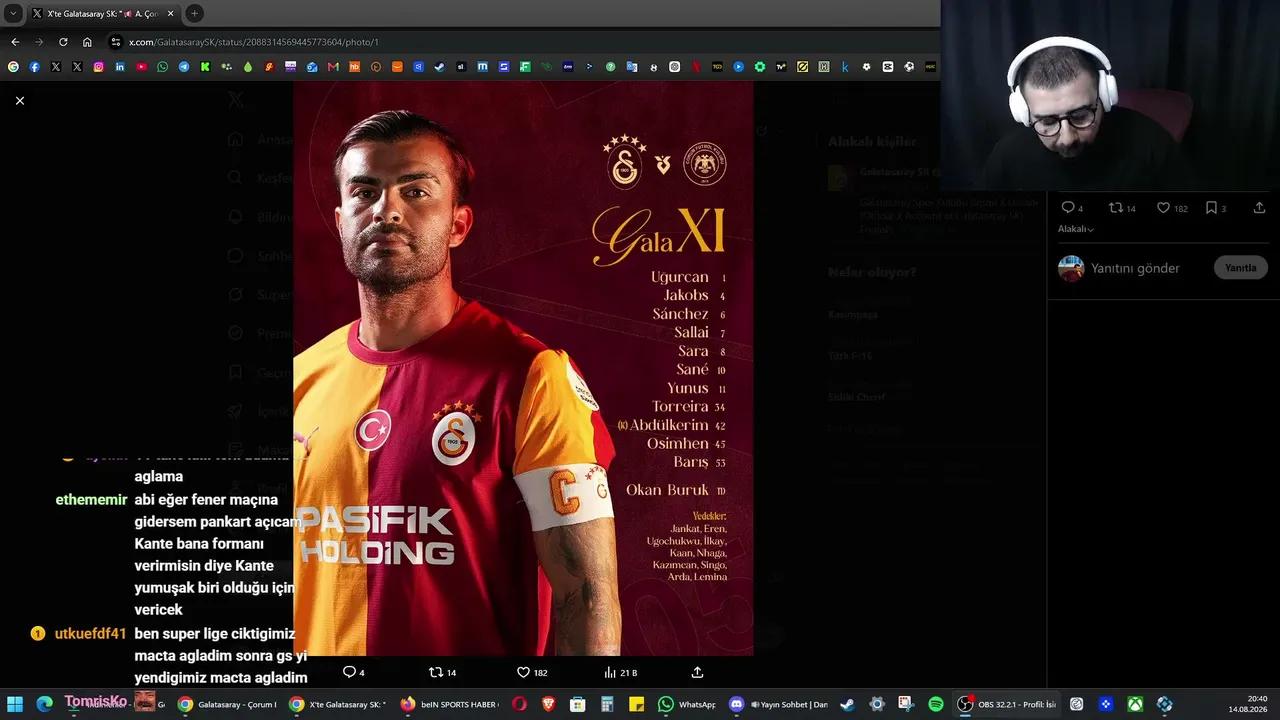Open the Telegram bookmark
The image size is (1280, 720).
[x=184, y=67]
